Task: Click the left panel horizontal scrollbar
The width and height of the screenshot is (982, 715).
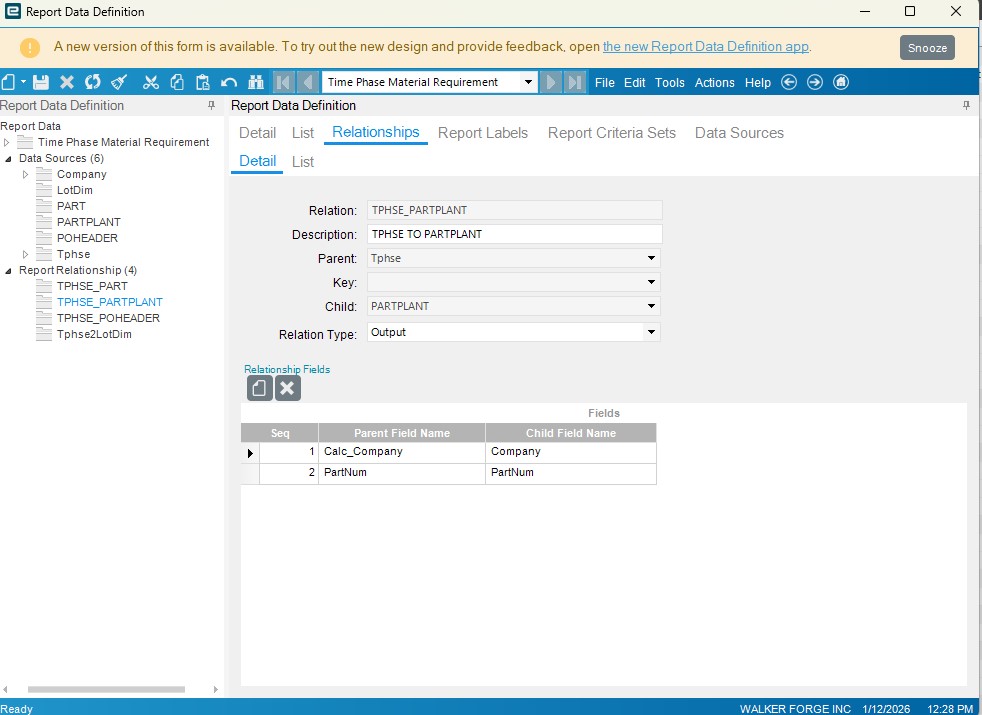Action: pyautogui.click(x=106, y=689)
